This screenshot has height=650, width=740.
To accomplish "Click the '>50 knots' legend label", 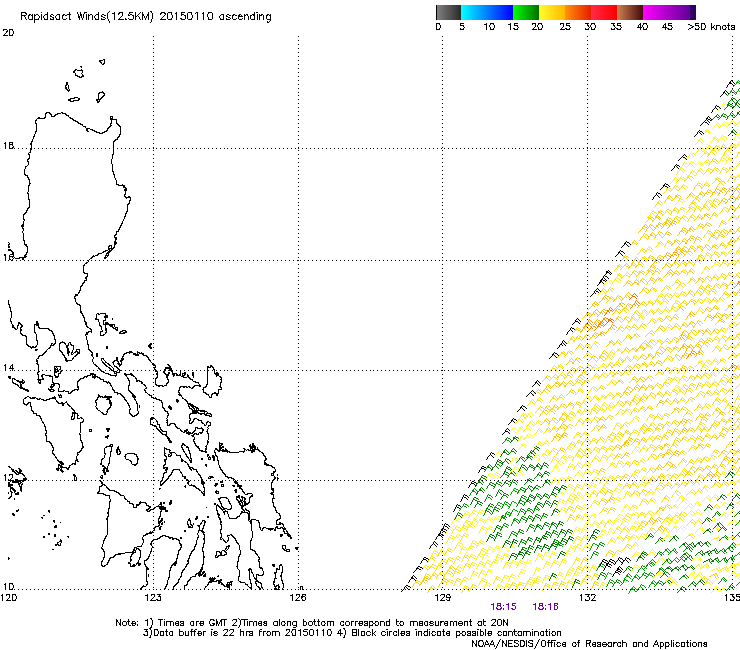I will [x=711, y=27].
